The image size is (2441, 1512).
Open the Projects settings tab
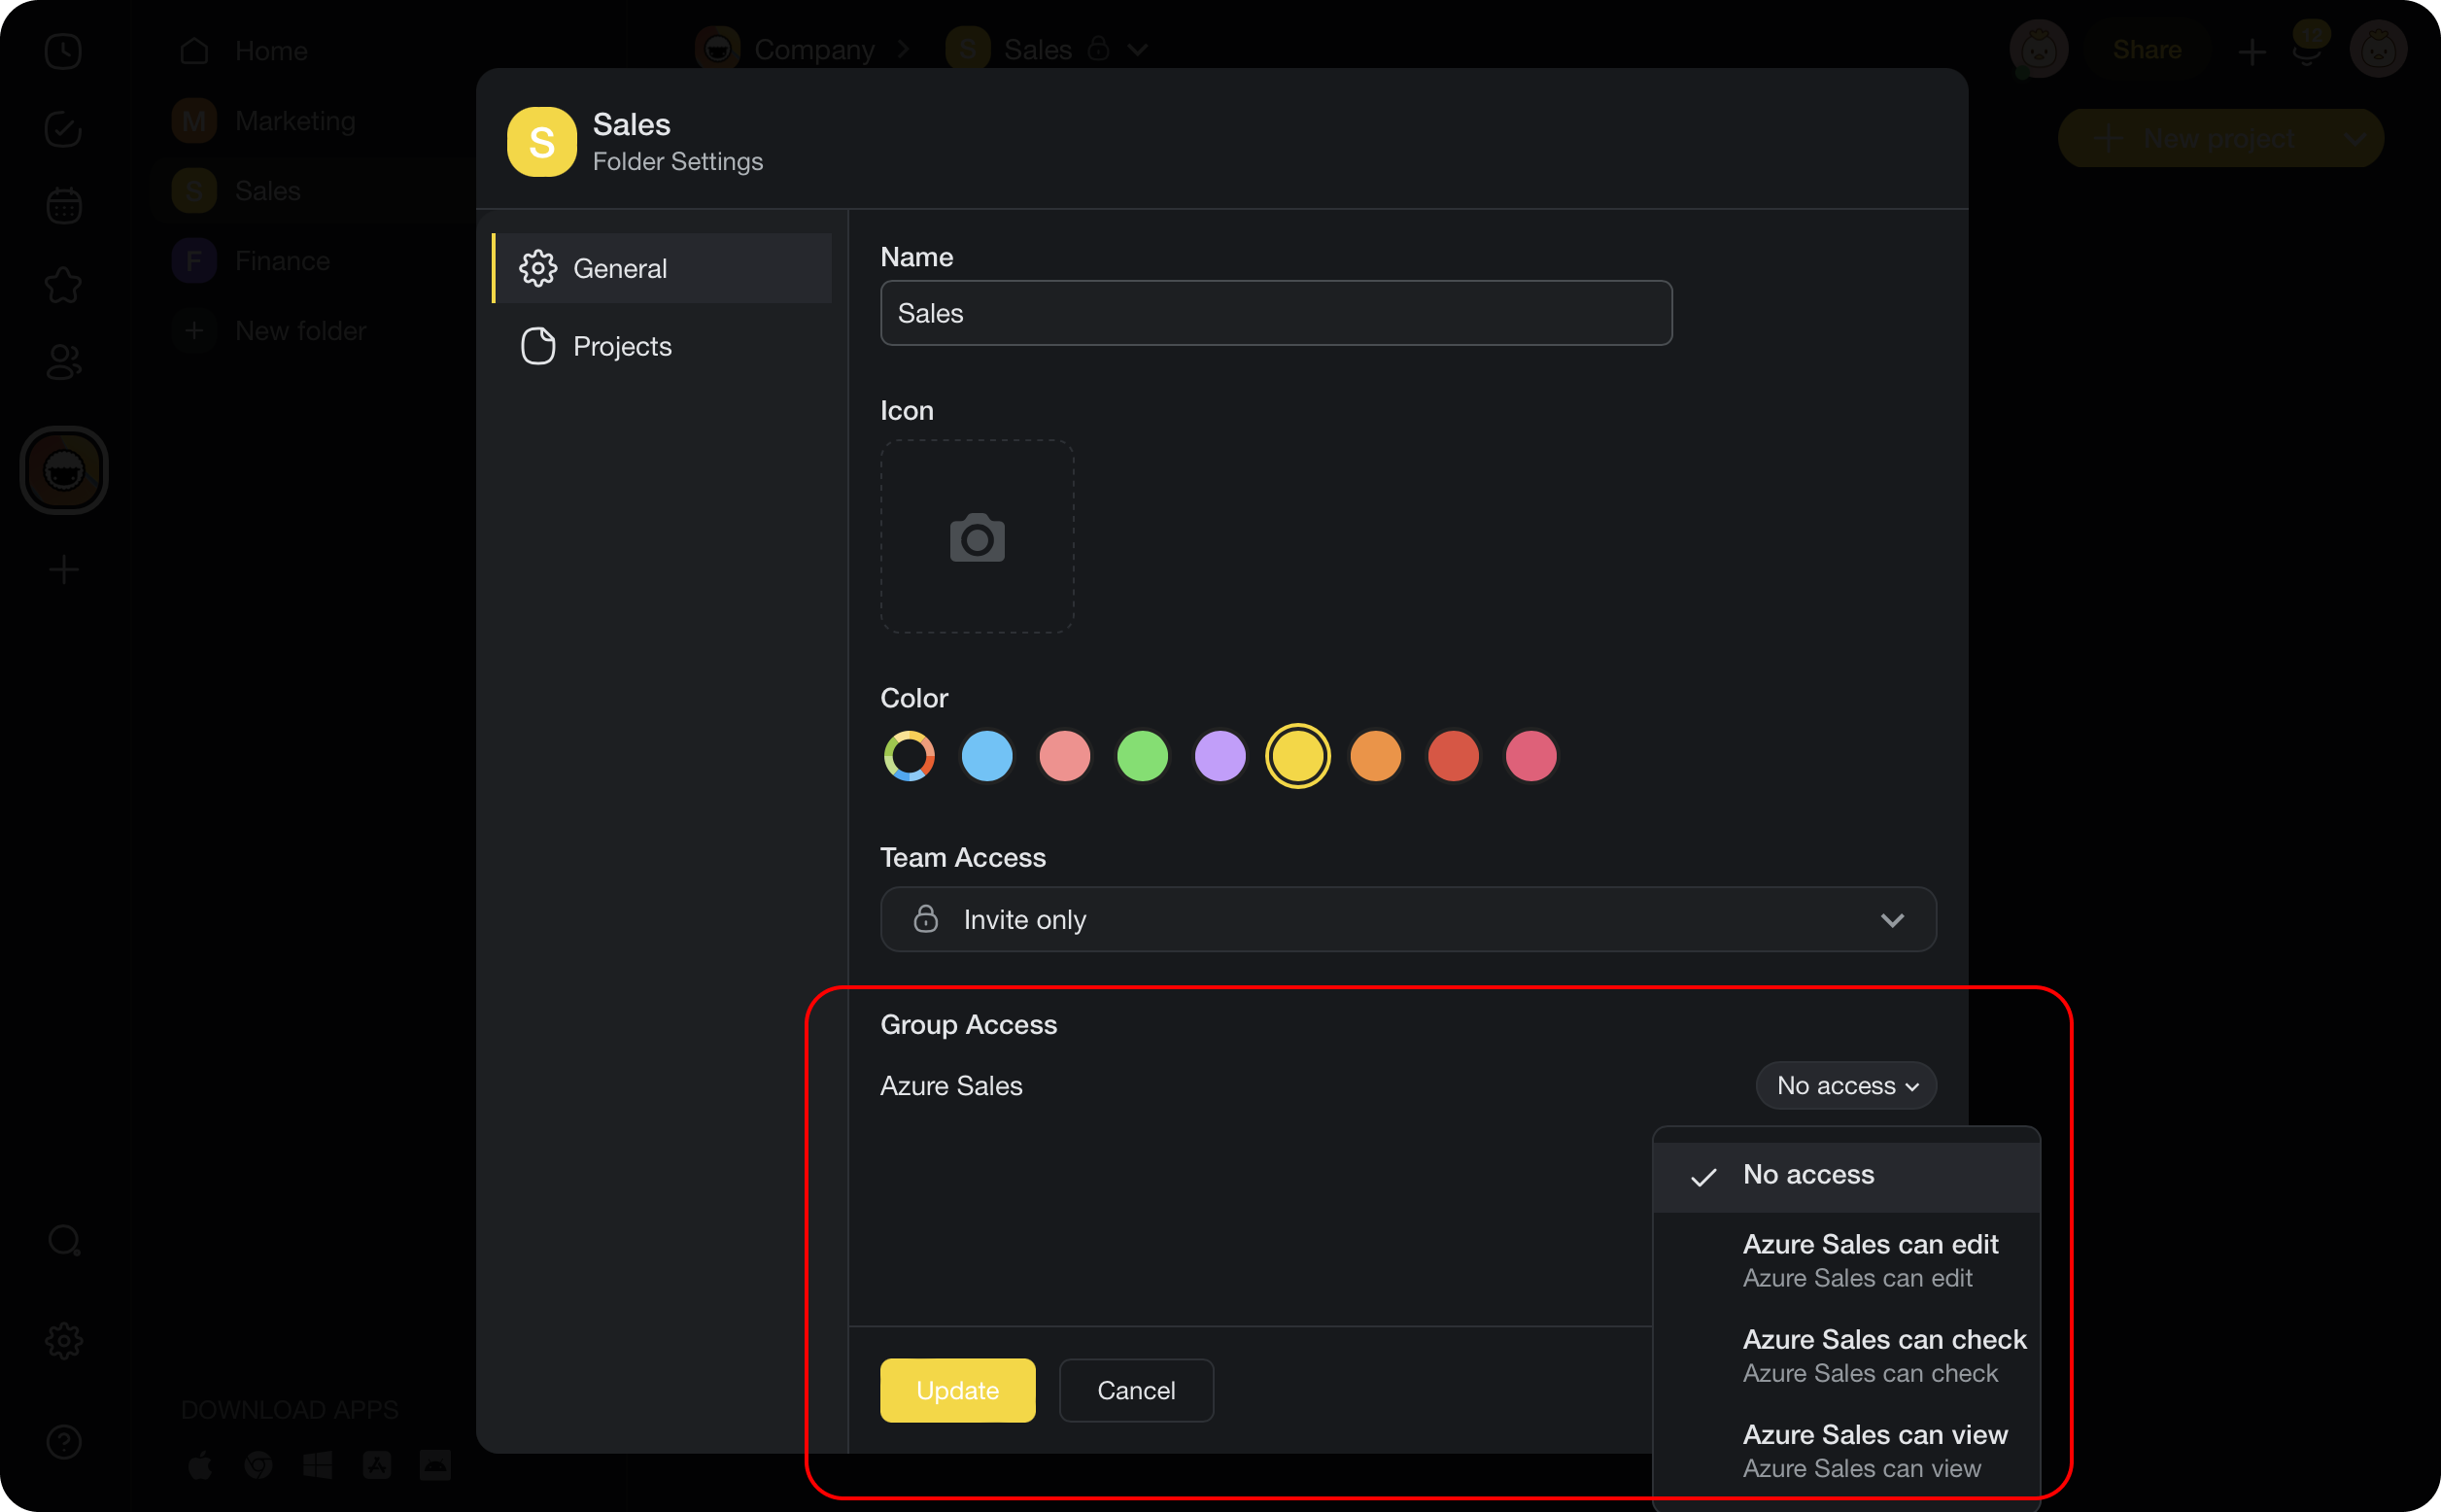point(621,346)
